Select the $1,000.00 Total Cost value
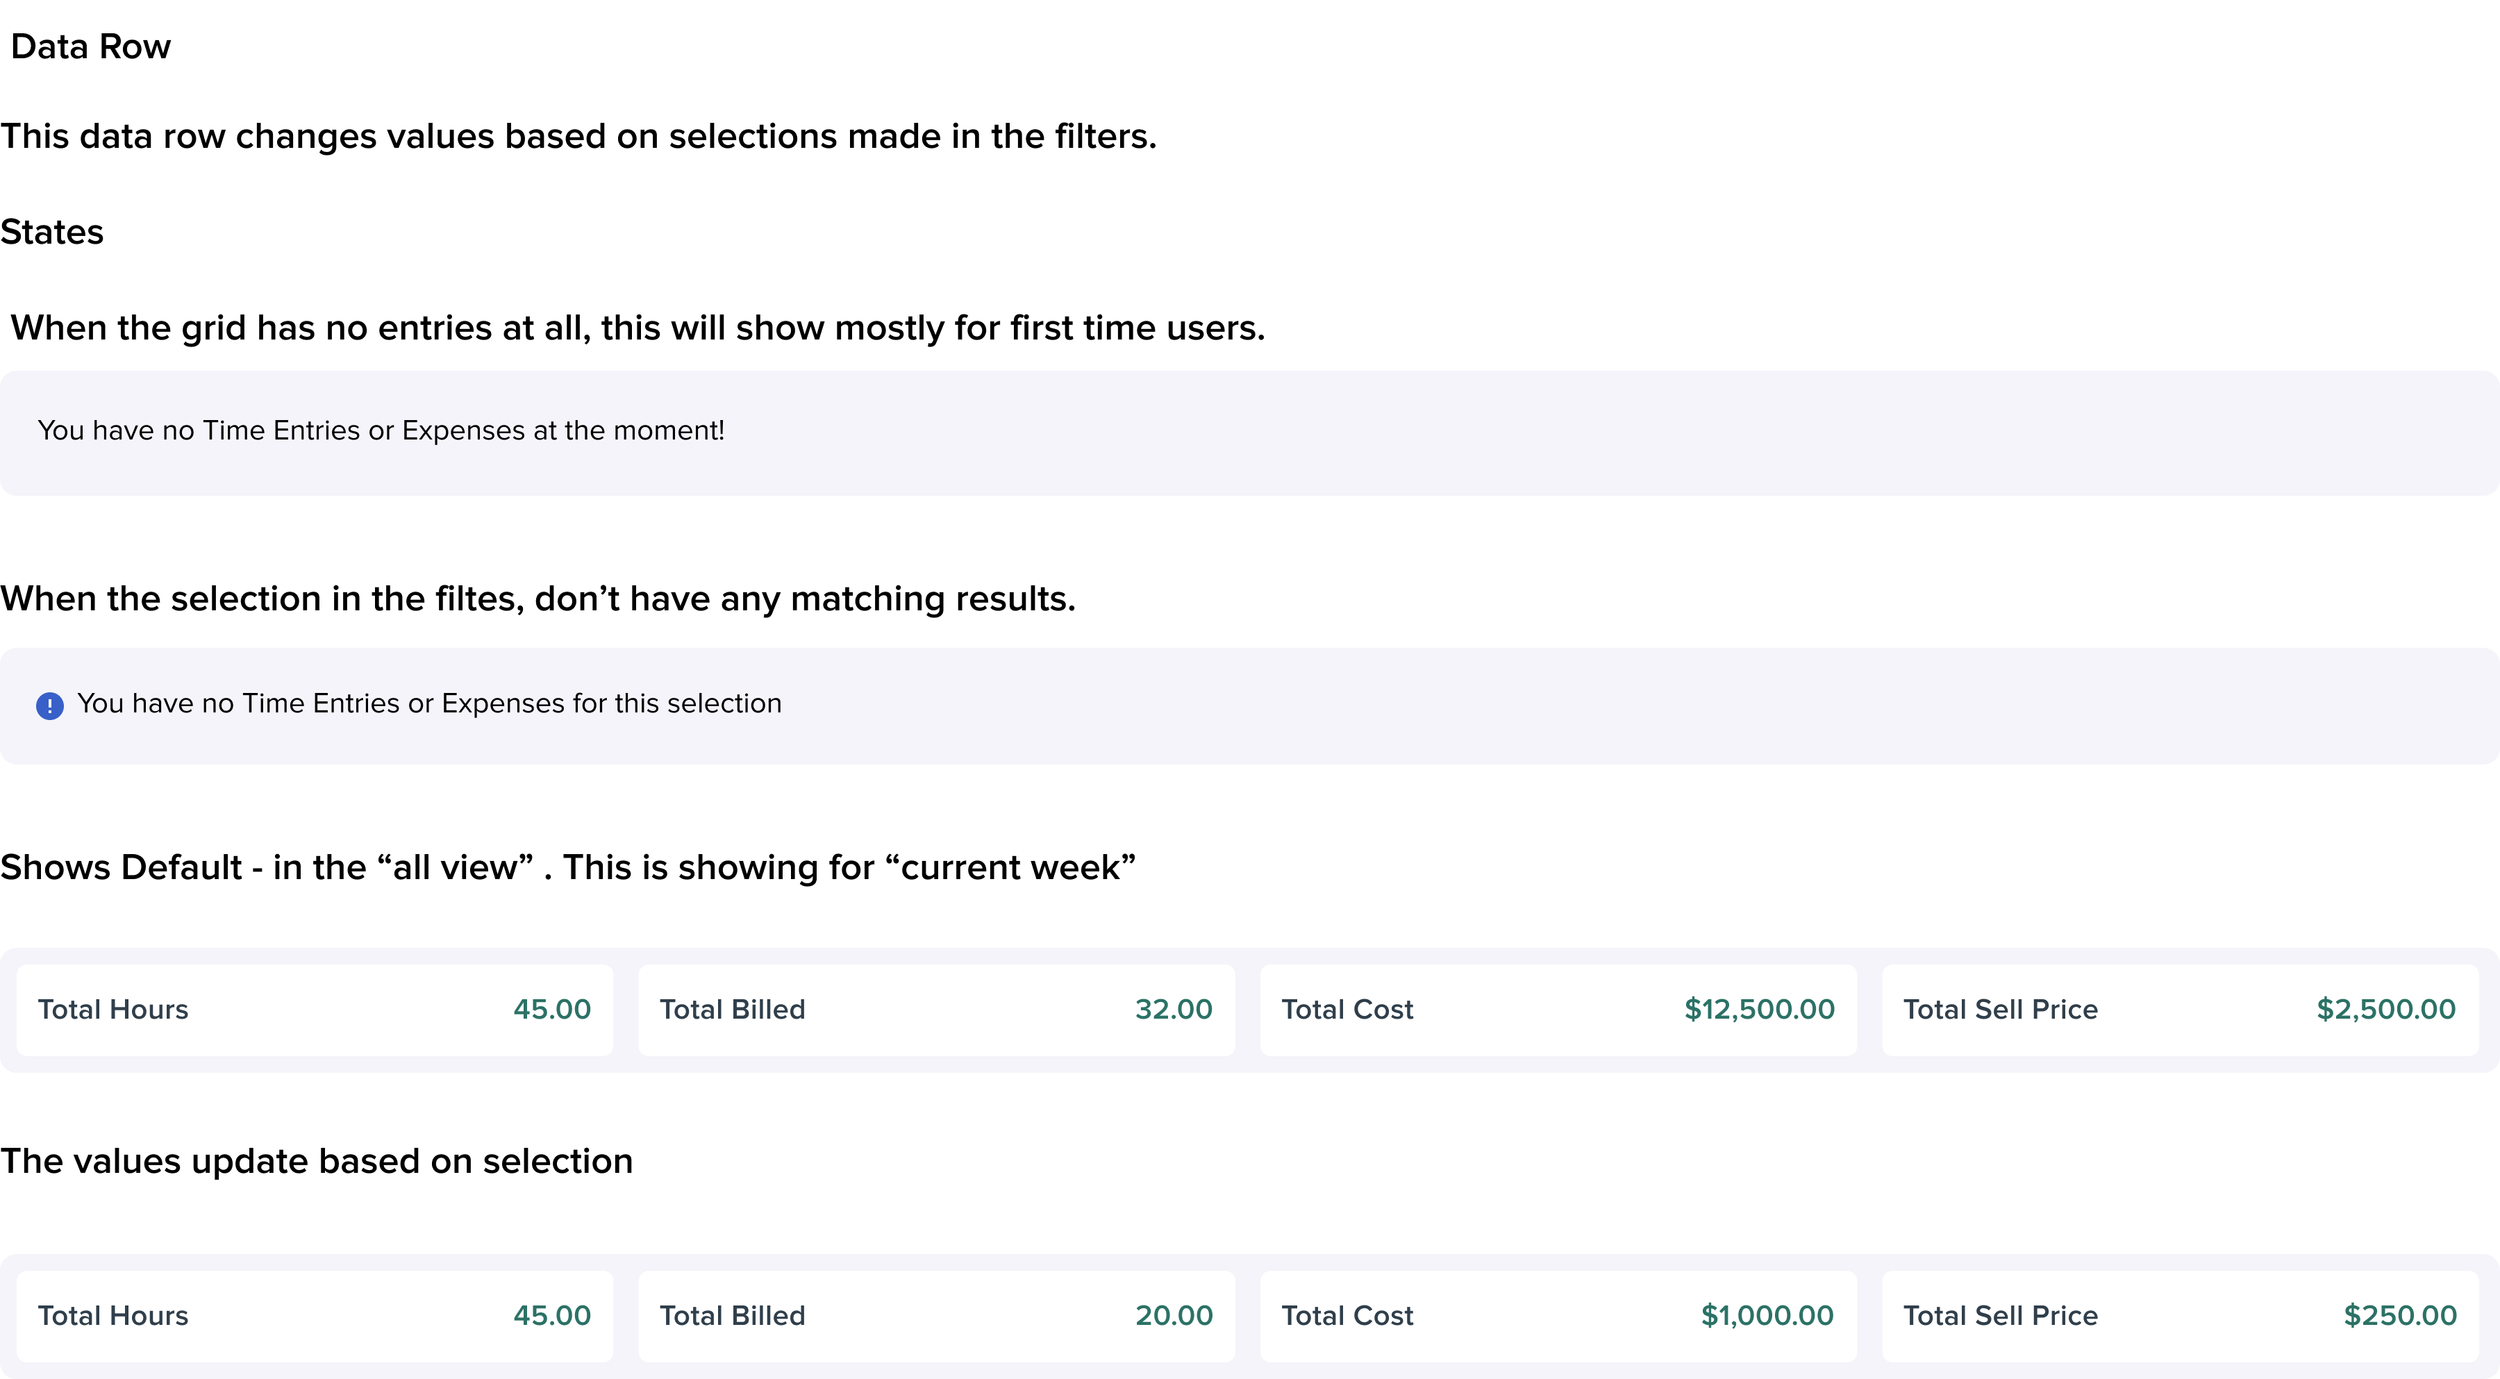This screenshot has height=1379, width=2500. click(x=1767, y=1316)
